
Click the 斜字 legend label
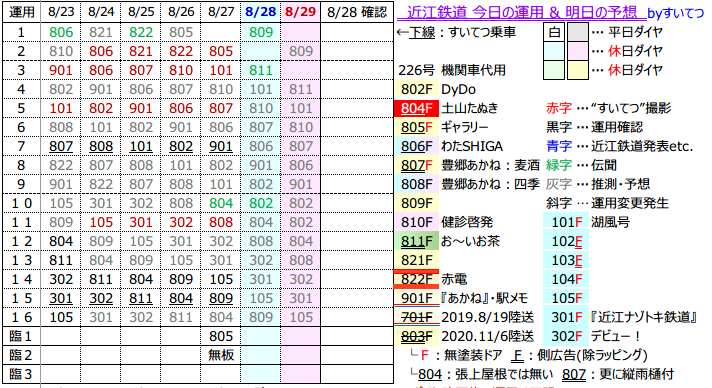pos(559,203)
